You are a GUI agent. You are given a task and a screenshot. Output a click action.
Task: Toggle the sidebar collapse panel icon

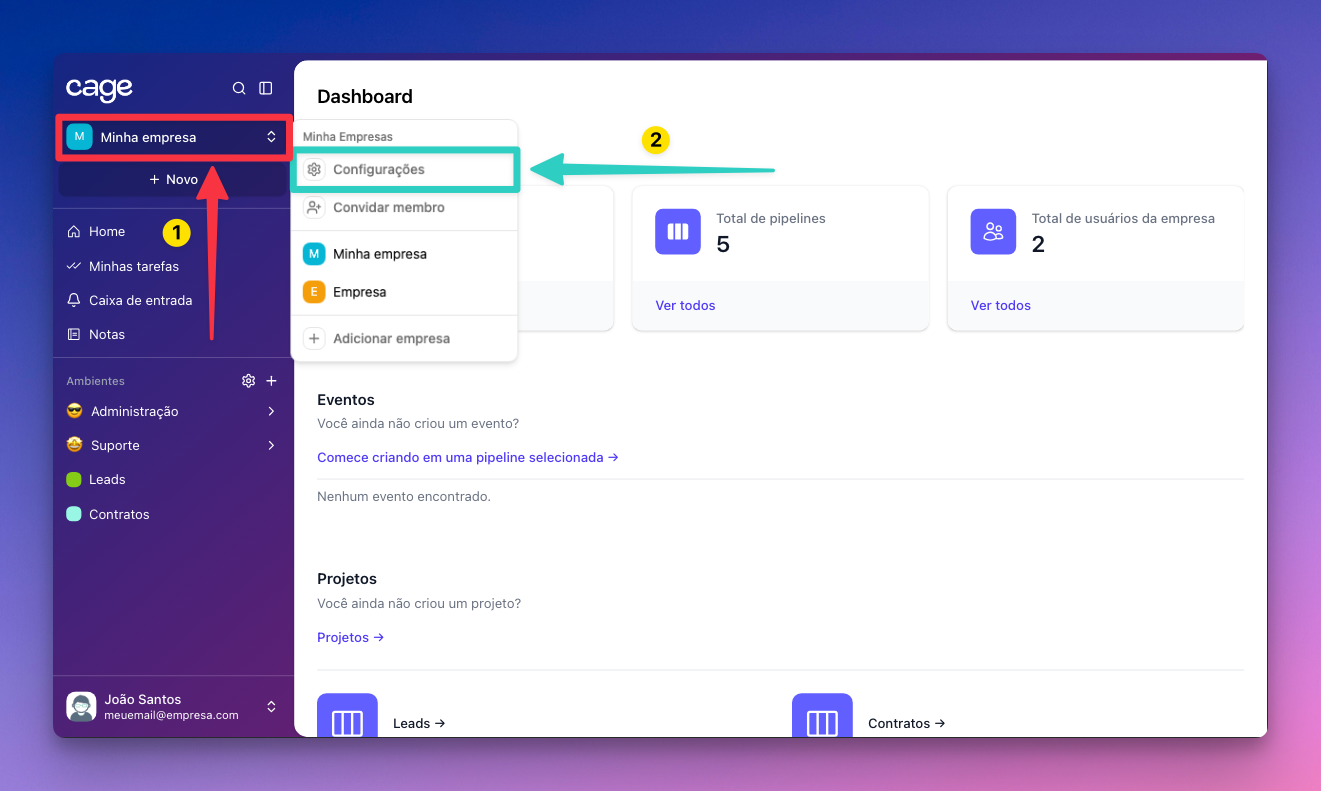pos(266,88)
